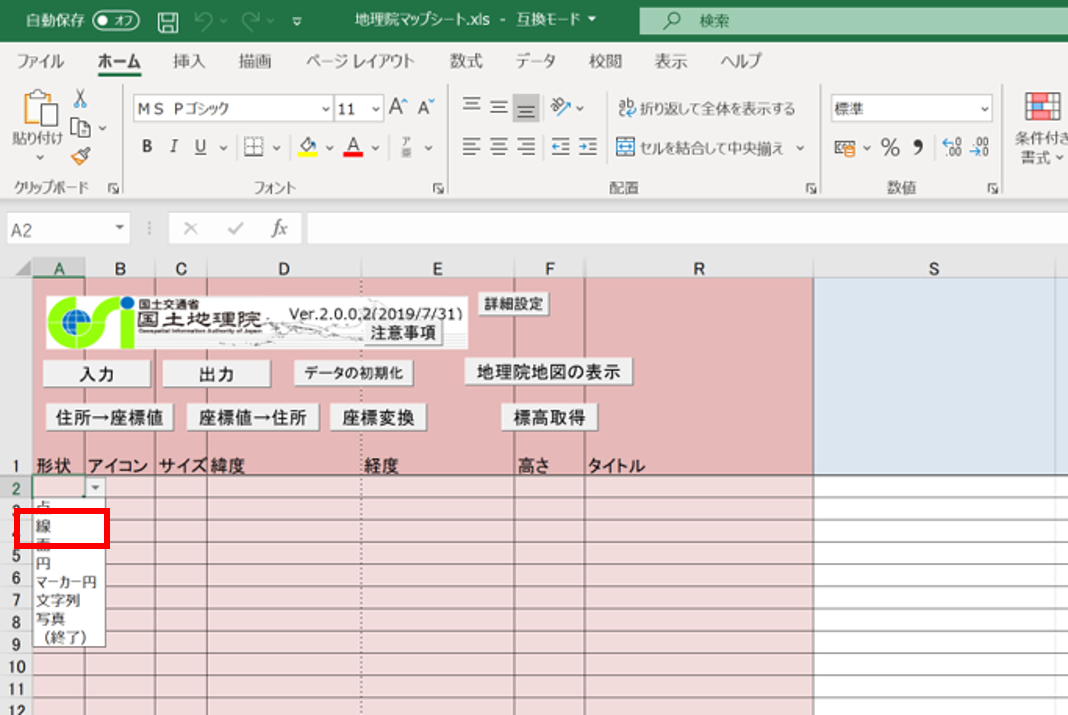1068x715 pixels.
Task: Click the 地理院地図の表示 button
Action: (x=548, y=372)
